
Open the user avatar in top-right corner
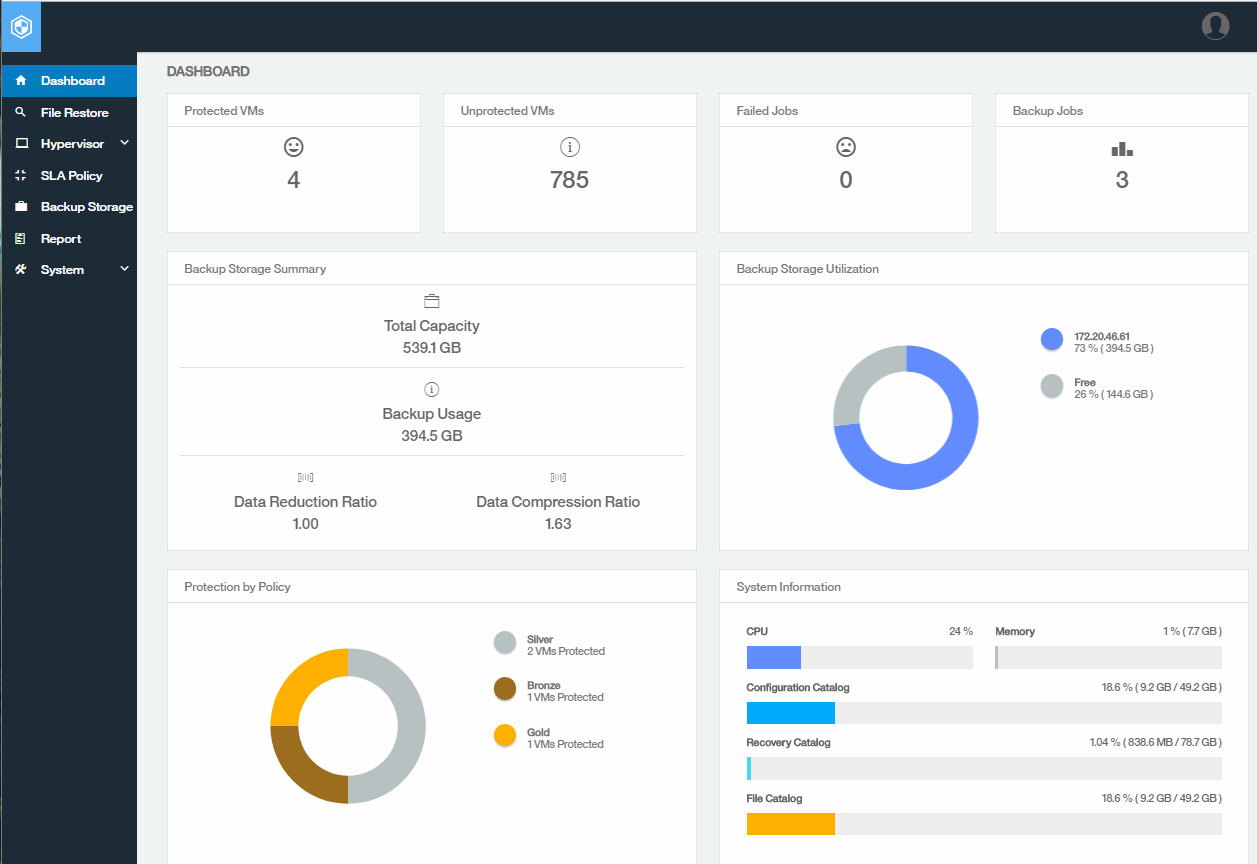click(x=1215, y=26)
